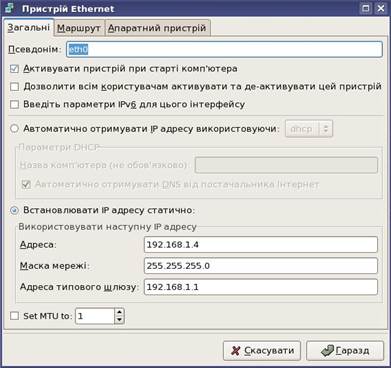Confirm with the Гаразд button

(x=345, y=351)
